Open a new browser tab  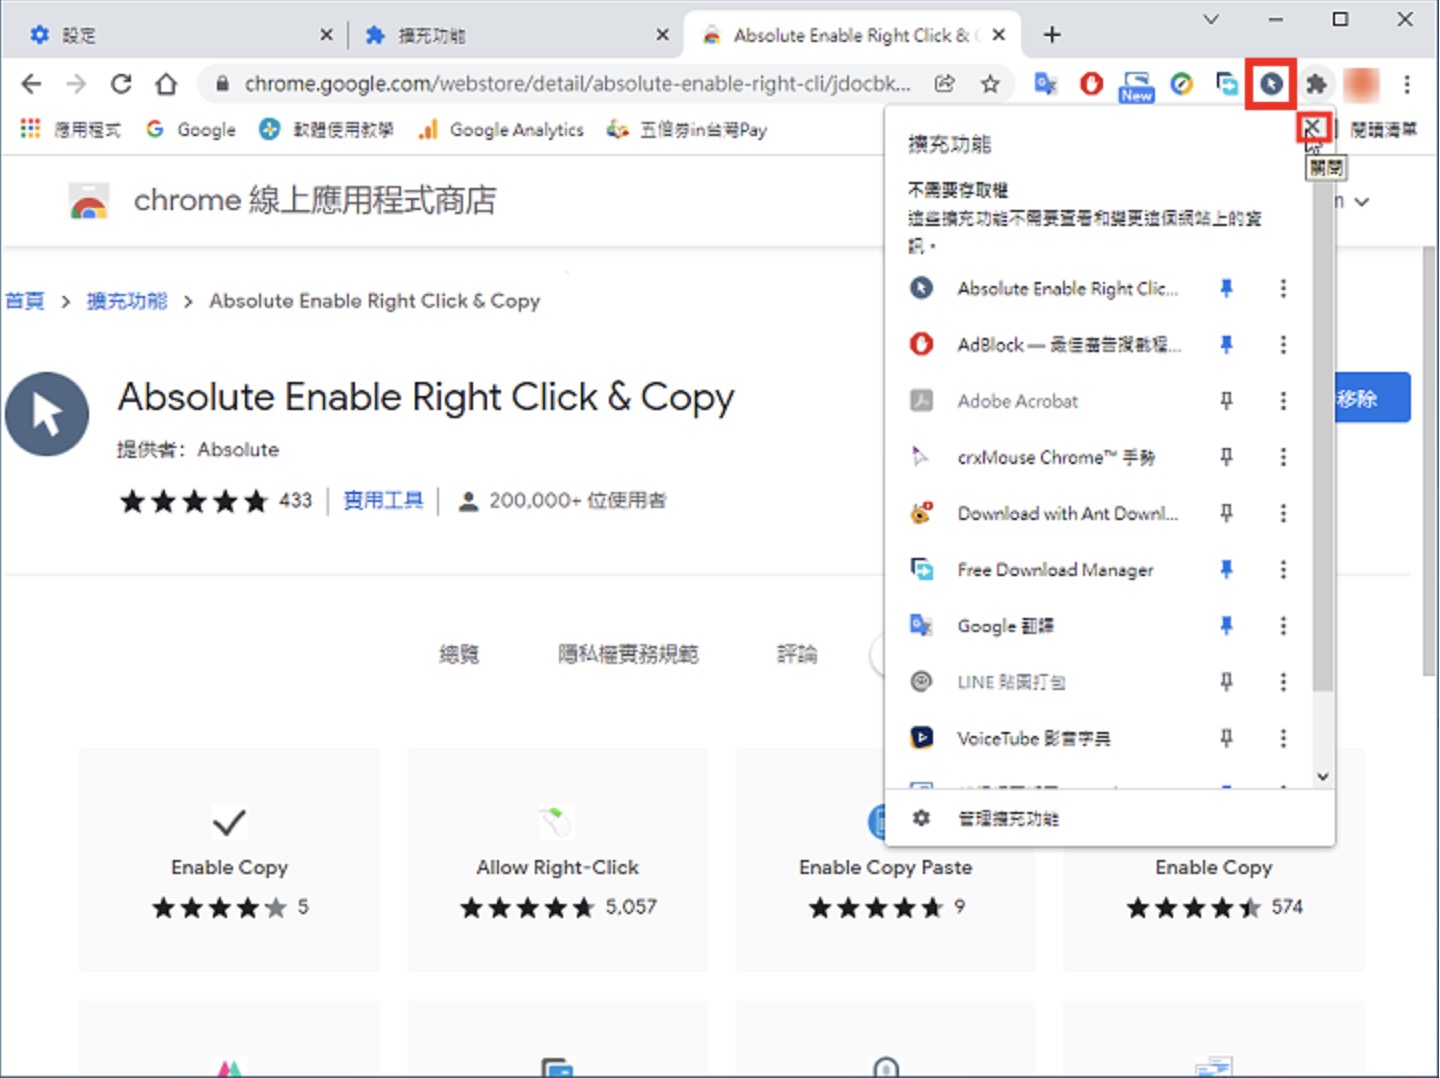1052,35
